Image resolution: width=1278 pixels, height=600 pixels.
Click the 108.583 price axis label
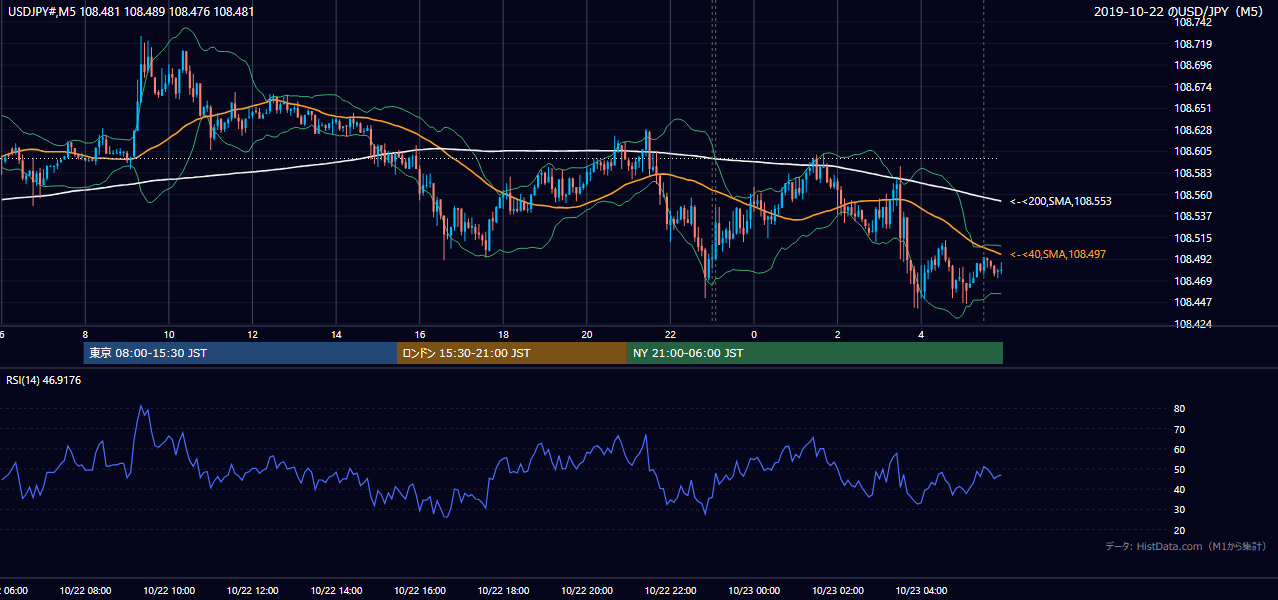[x=1193, y=174]
